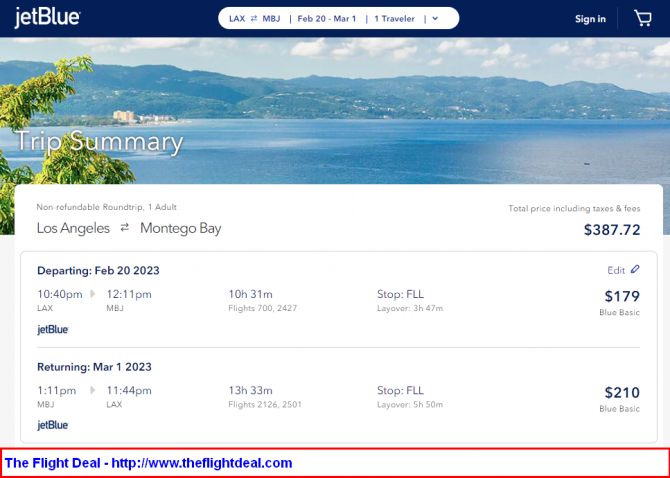Image resolution: width=670 pixels, height=478 pixels.
Task: Click the 1:11pm return departure time
Action: click(x=57, y=390)
